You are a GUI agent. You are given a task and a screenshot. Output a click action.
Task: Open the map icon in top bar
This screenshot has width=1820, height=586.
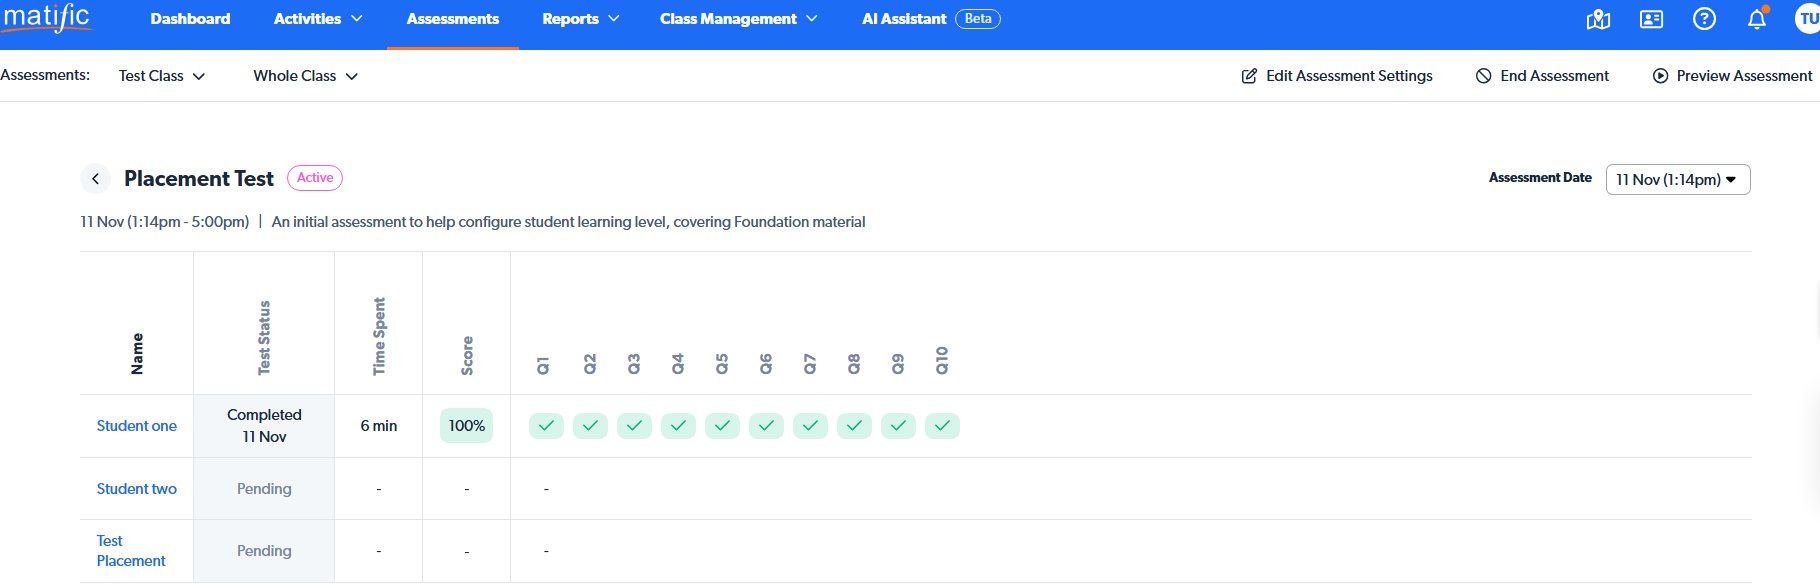[x=1598, y=20]
